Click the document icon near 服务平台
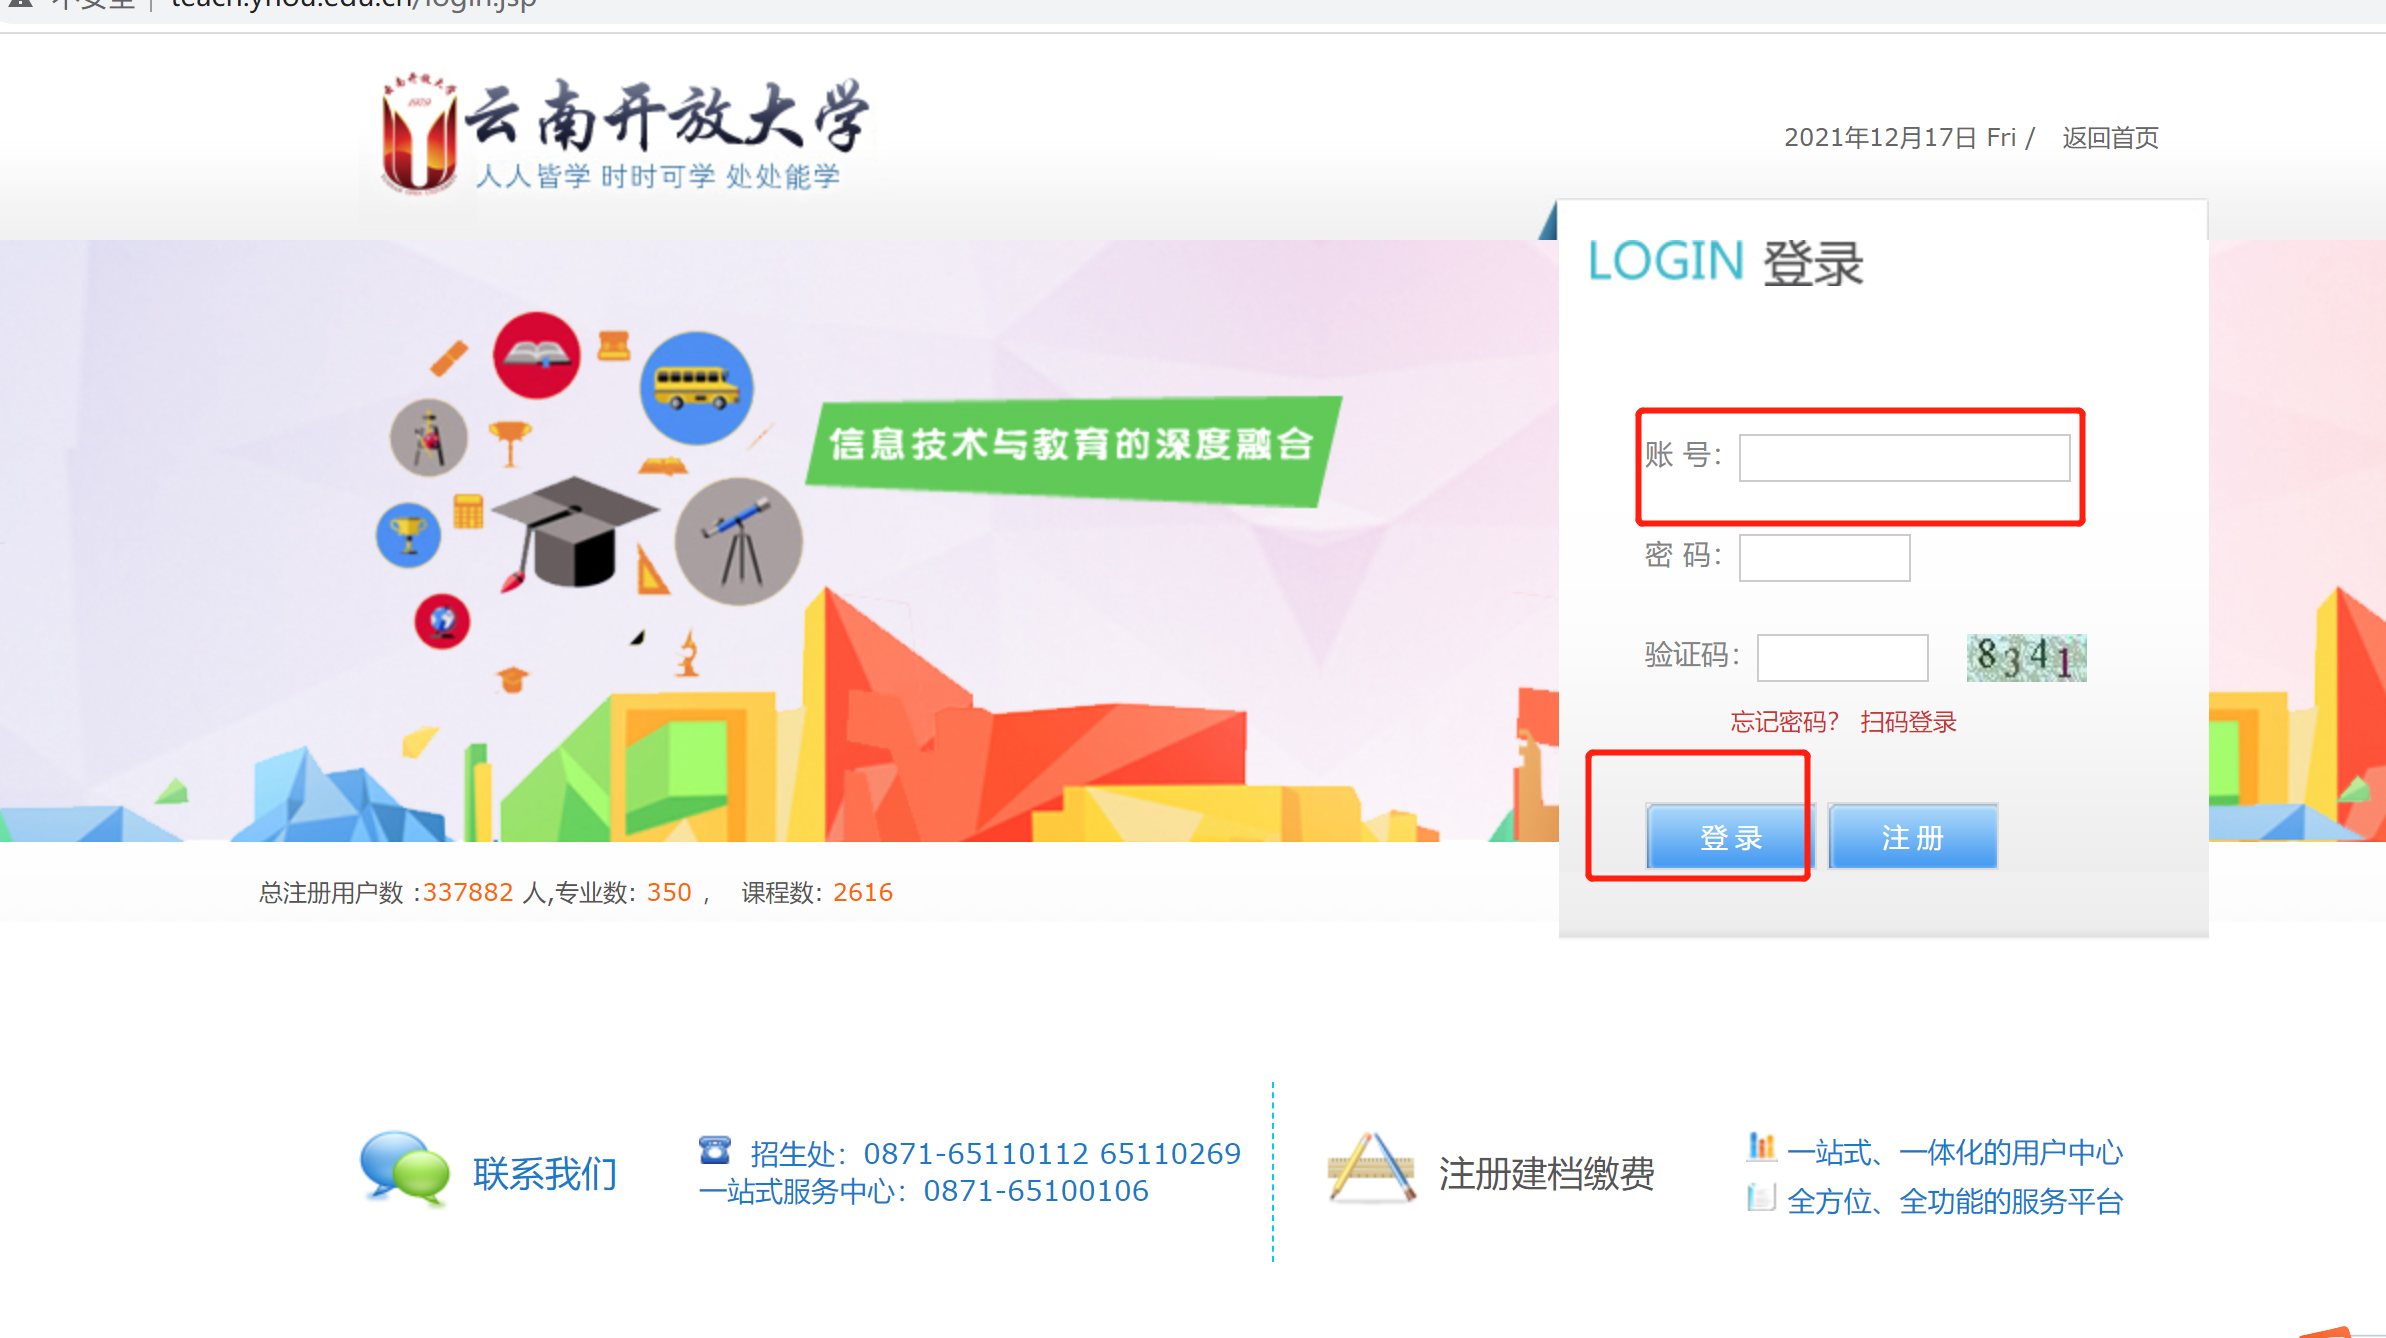 coord(1761,1197)
